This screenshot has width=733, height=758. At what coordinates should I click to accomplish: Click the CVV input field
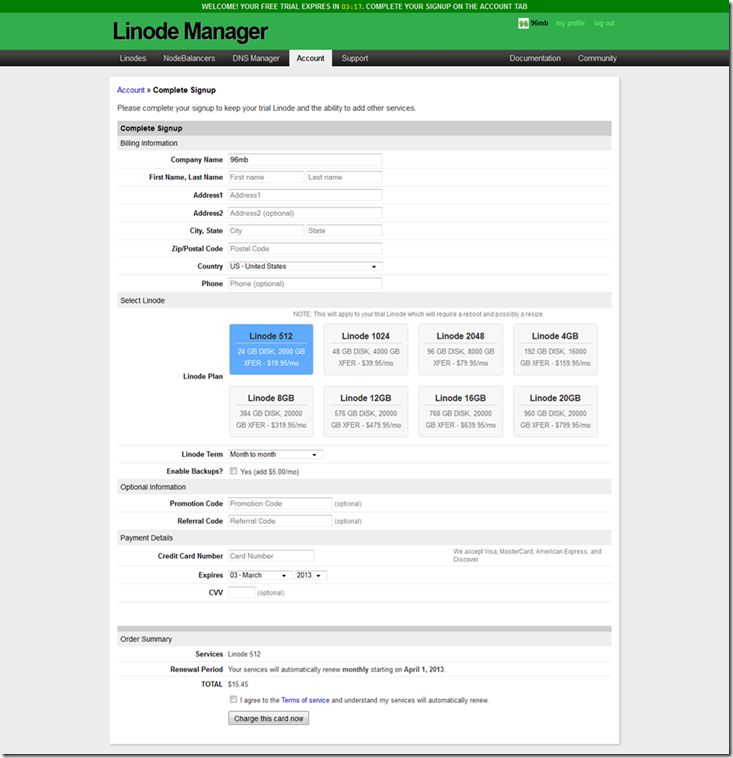click(241, 593)
